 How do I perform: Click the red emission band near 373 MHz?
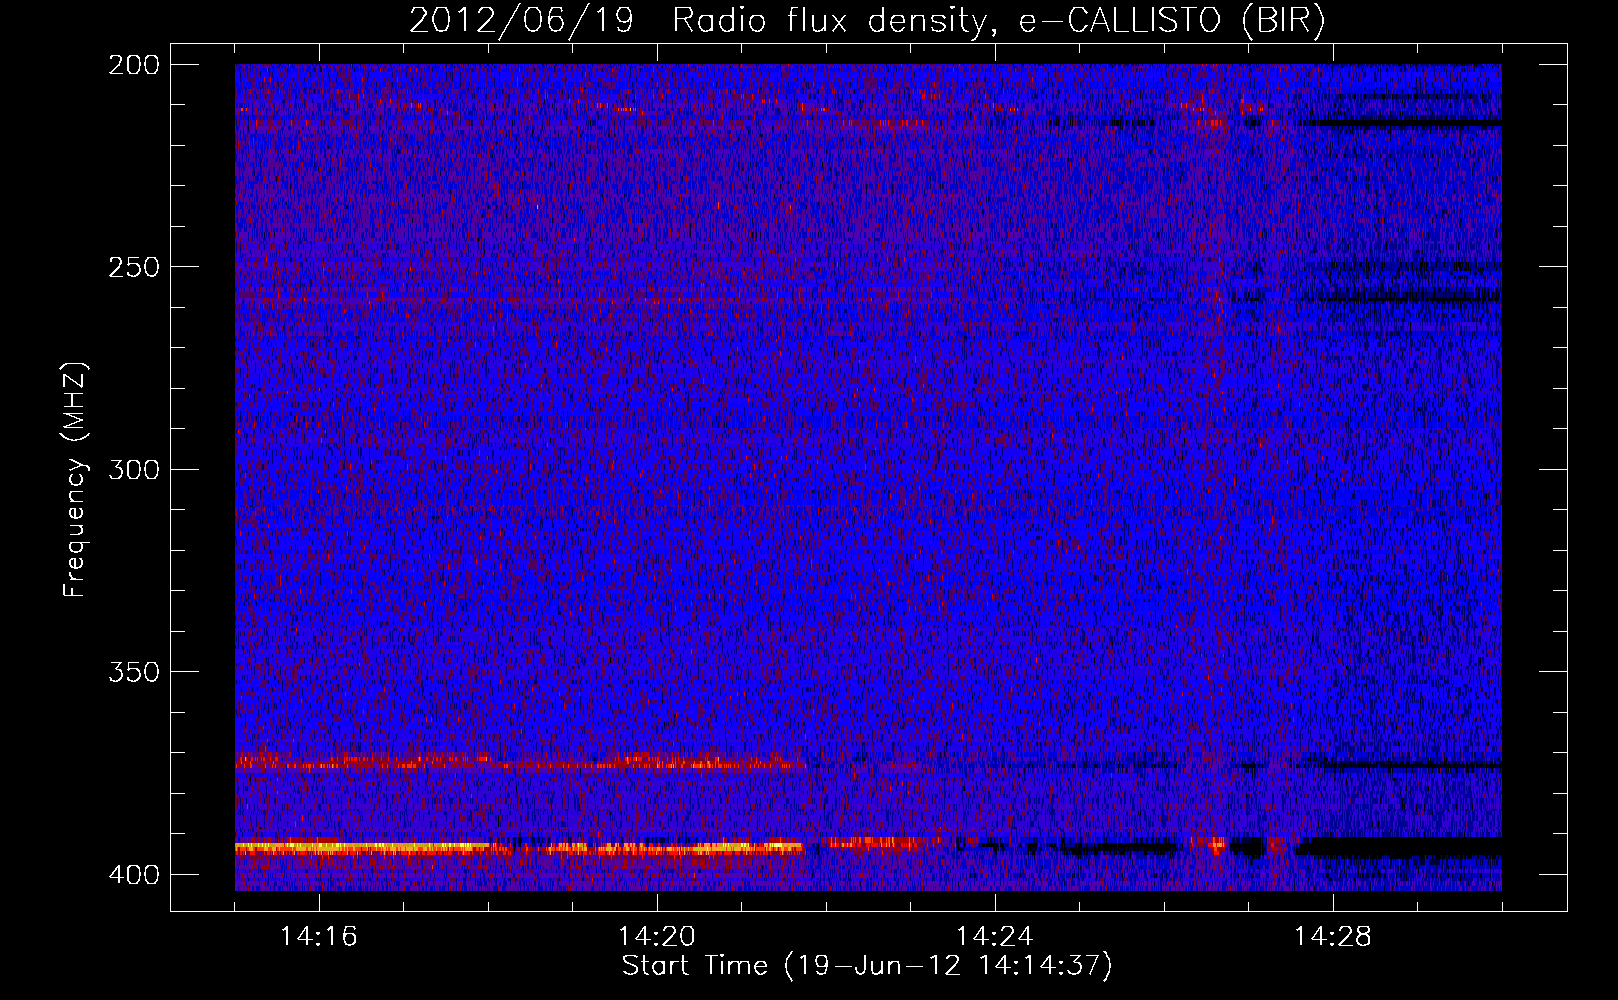click(x=520, y=763)
